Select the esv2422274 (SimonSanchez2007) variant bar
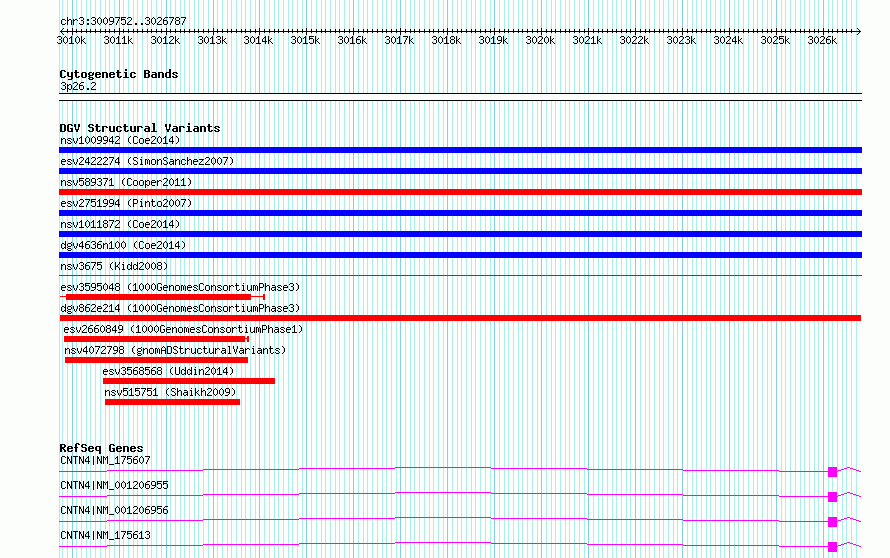890x558 pixels. point(460,171)
